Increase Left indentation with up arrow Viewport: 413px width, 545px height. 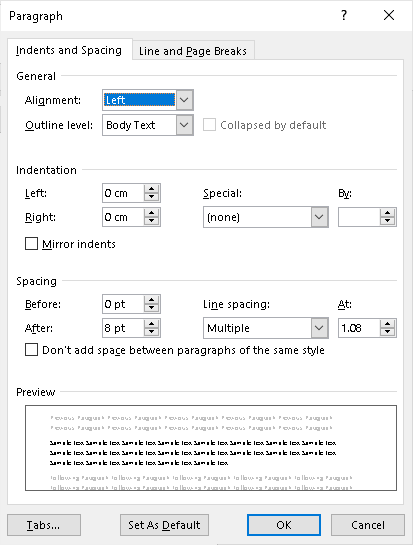152,189
